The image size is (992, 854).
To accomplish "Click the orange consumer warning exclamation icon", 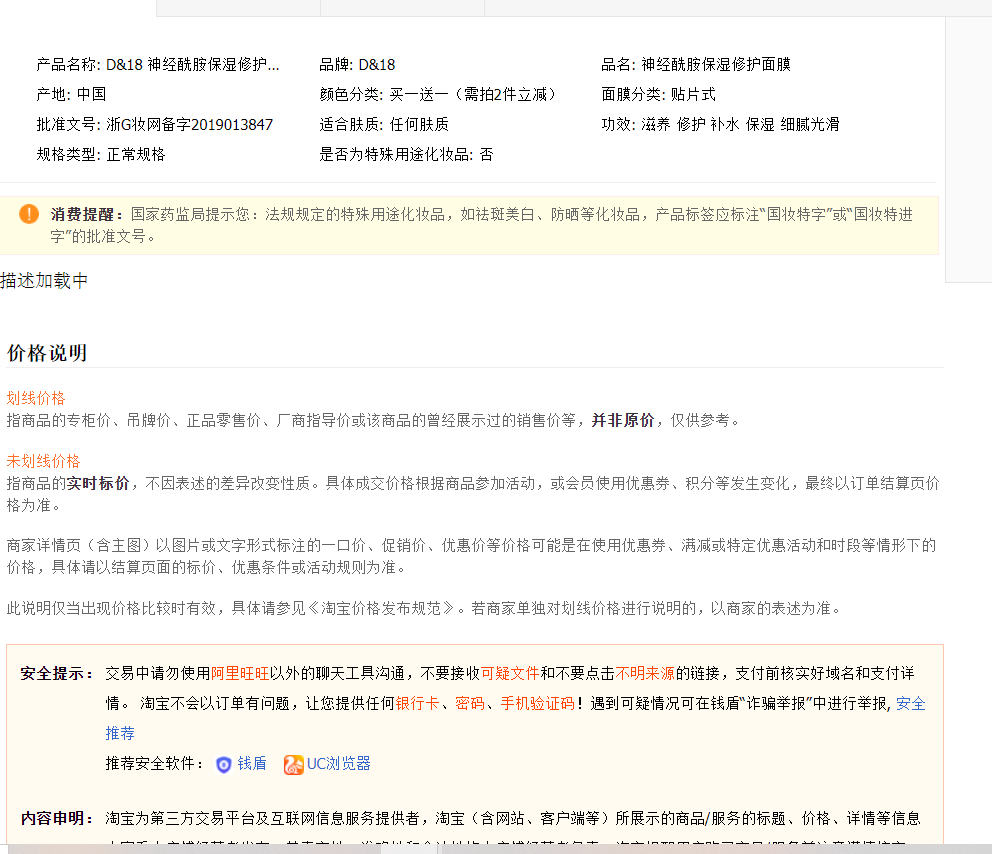I will point(29,214).
